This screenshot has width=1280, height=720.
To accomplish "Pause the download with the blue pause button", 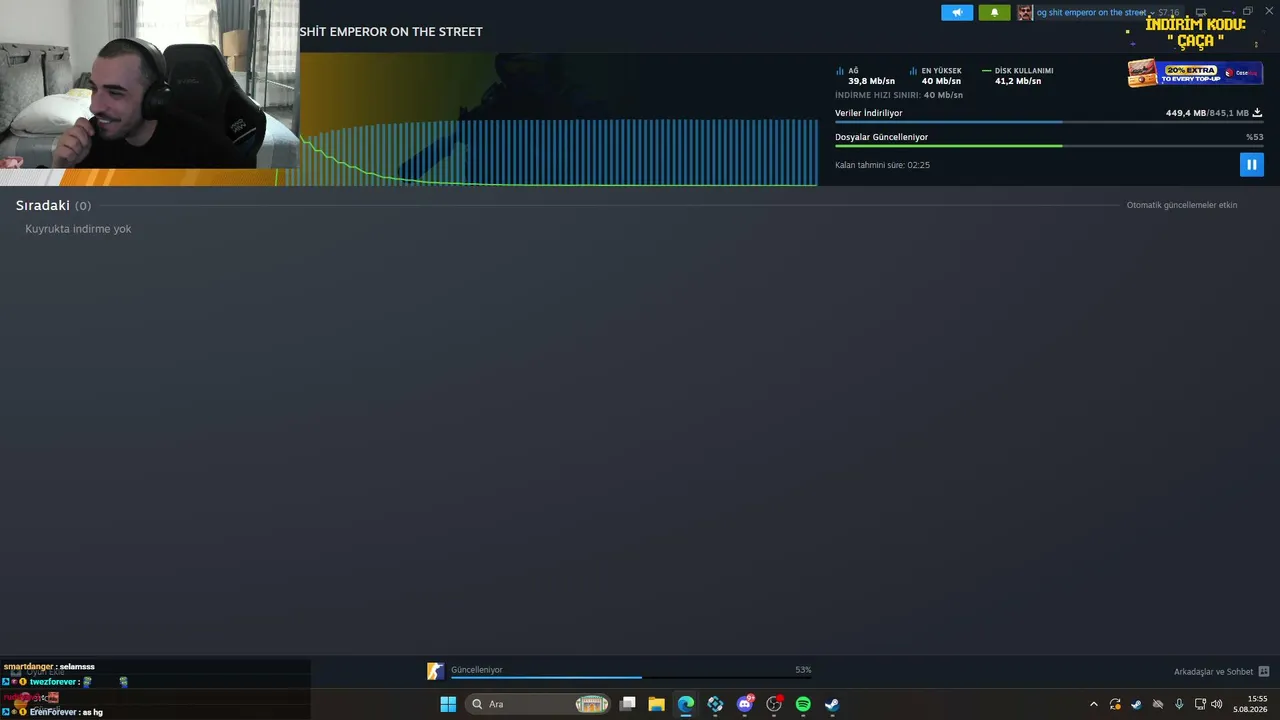I will coord(1251,164).
